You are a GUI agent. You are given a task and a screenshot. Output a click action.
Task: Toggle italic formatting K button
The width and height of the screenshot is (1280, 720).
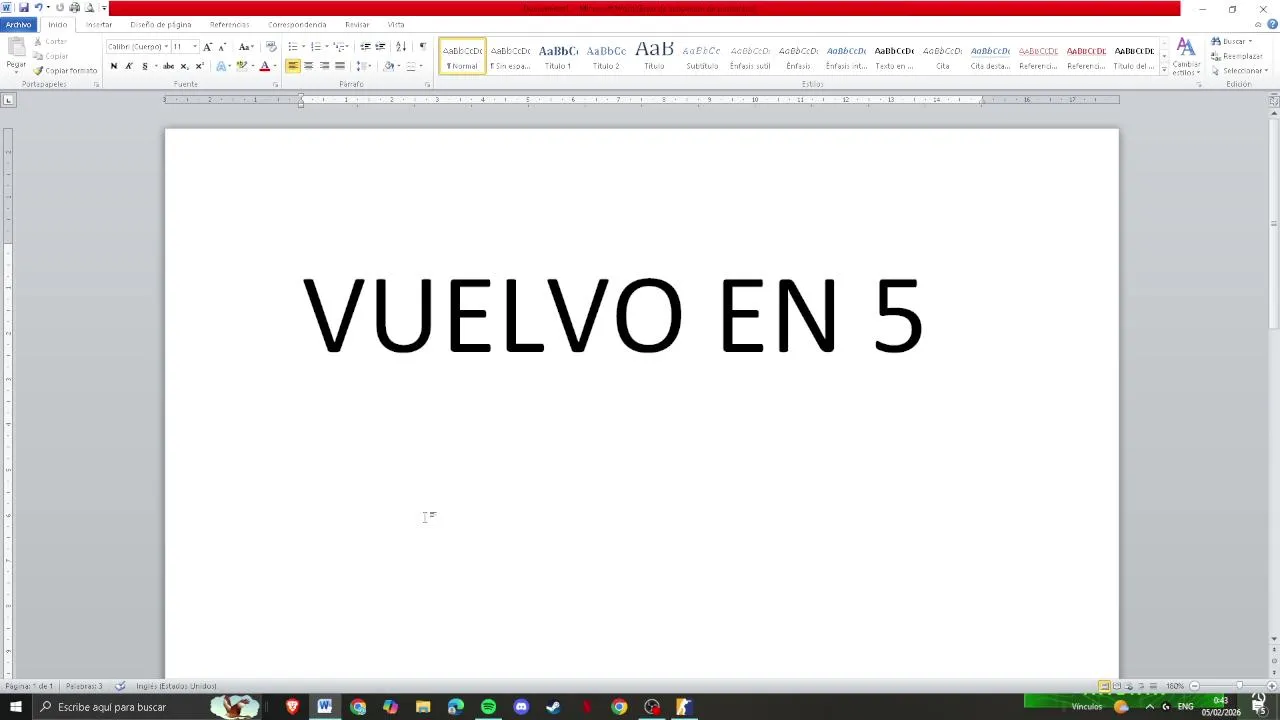[x=128, y=66]
